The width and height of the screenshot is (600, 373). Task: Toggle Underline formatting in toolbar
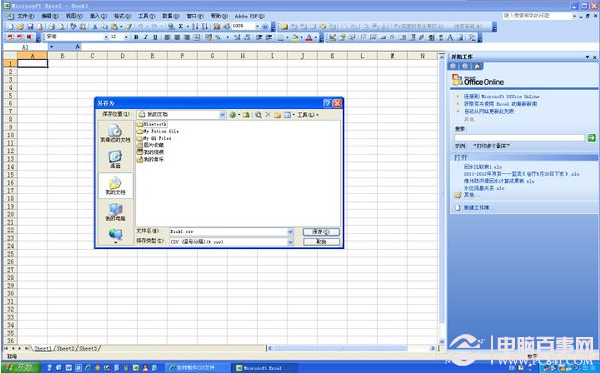(x=155, y=37)
